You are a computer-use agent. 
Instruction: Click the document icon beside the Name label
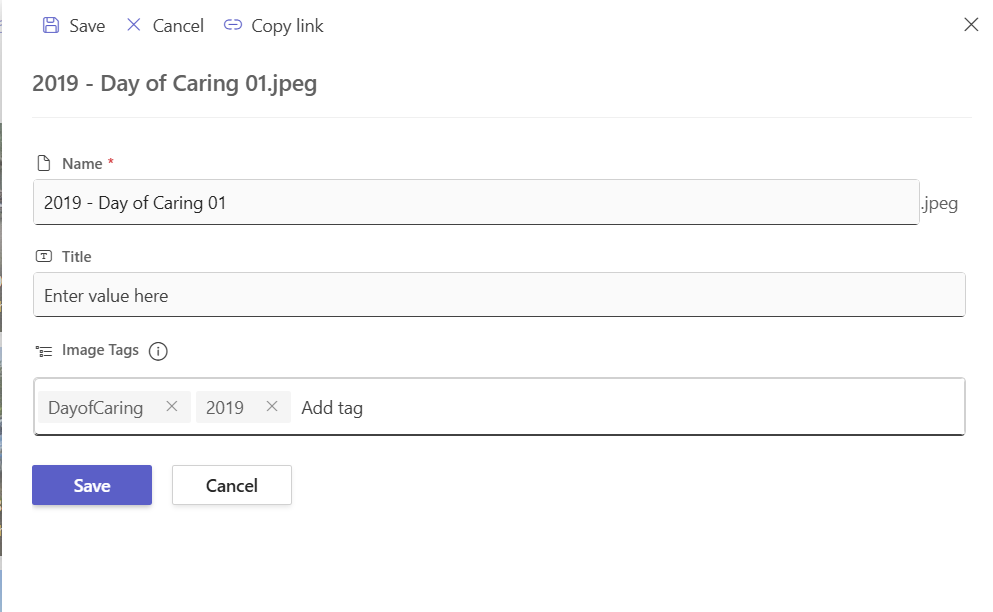click(43, 163)
